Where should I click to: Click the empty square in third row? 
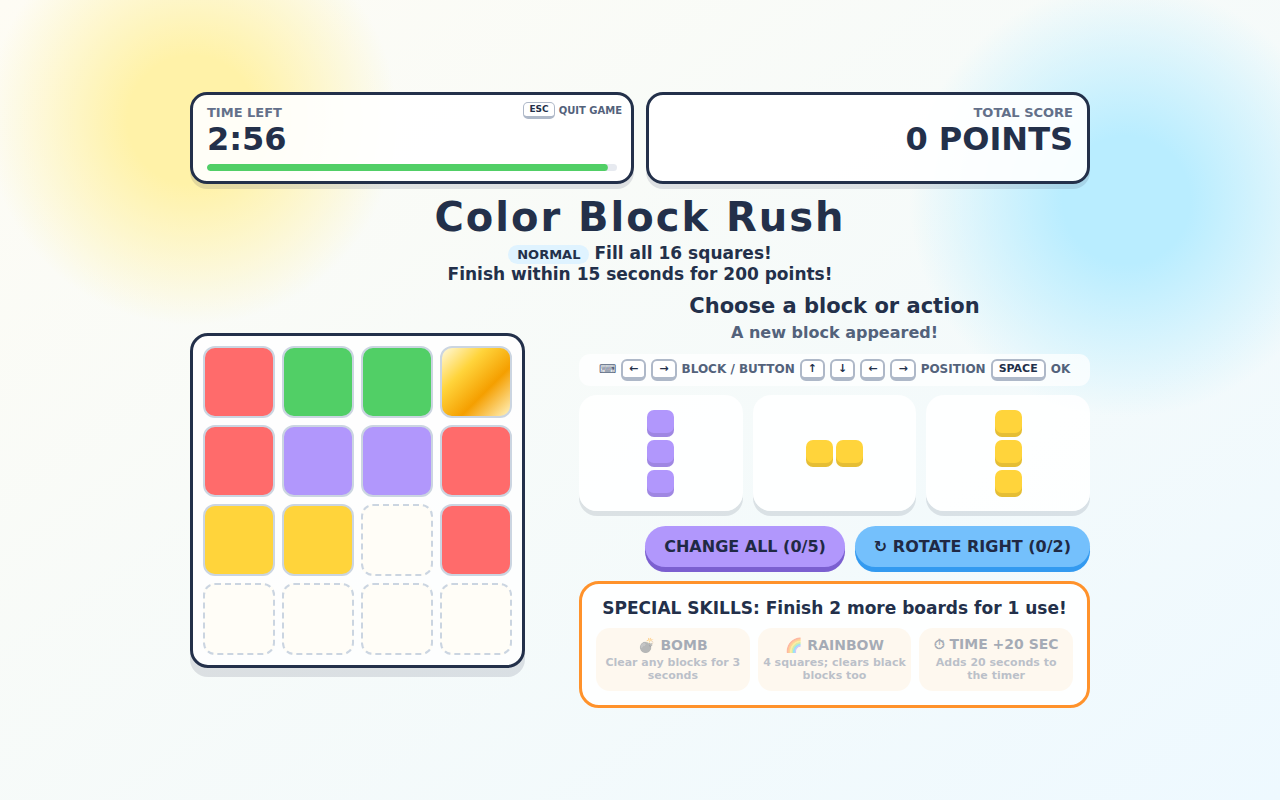pyautogui.click(x=397, y=540)
